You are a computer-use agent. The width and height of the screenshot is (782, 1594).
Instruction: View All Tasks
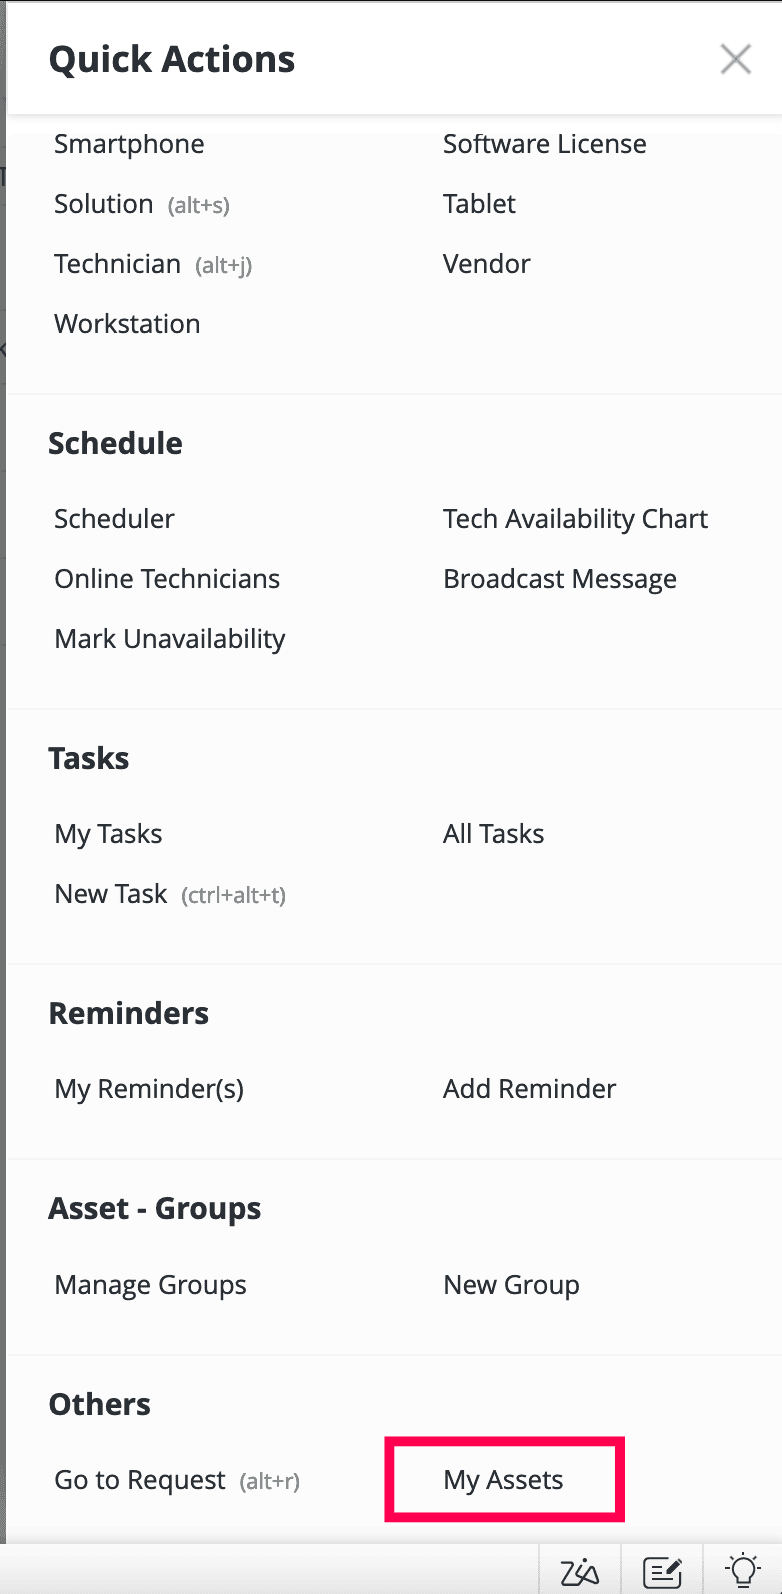point(493,834)
